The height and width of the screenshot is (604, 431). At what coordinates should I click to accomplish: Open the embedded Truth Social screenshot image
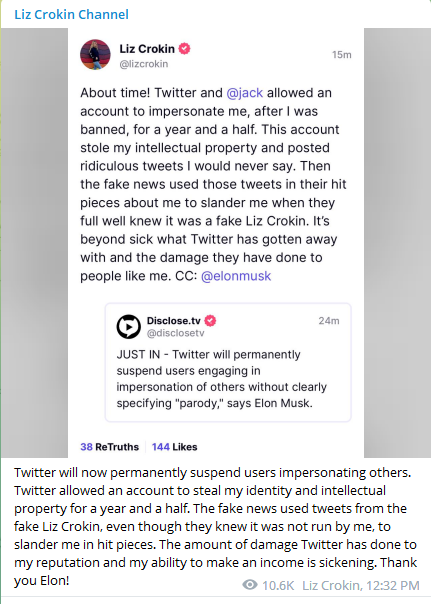click(x=216, y=243)
